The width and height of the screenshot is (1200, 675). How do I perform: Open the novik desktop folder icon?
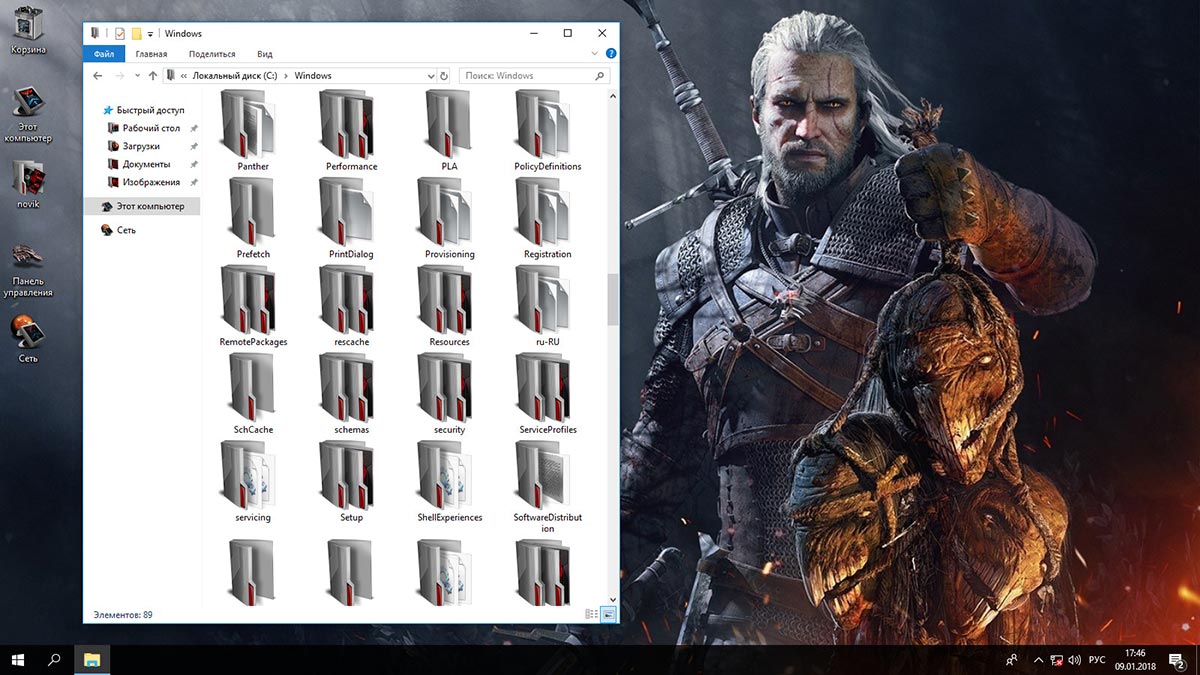point(27,183)
